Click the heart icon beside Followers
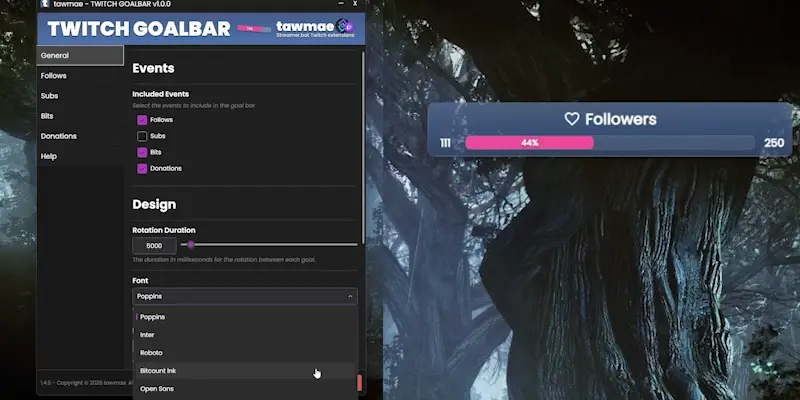 click(x=572, y=119)
